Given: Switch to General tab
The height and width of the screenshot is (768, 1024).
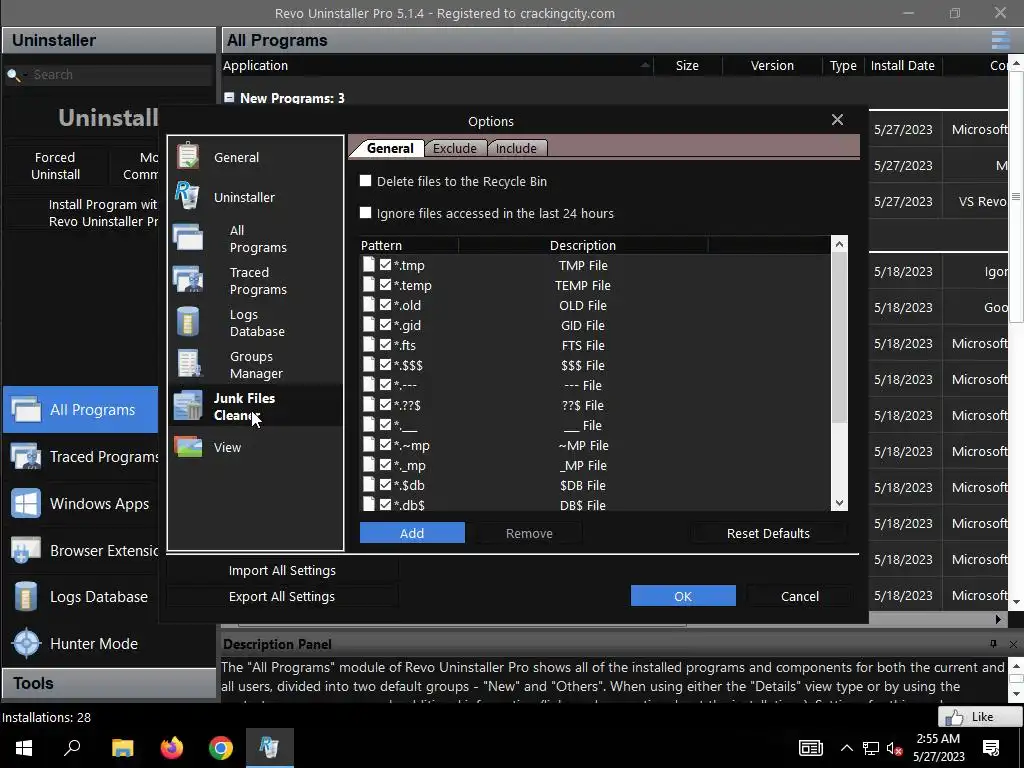Looking at the screenshot, I should [x=390, y=148].
